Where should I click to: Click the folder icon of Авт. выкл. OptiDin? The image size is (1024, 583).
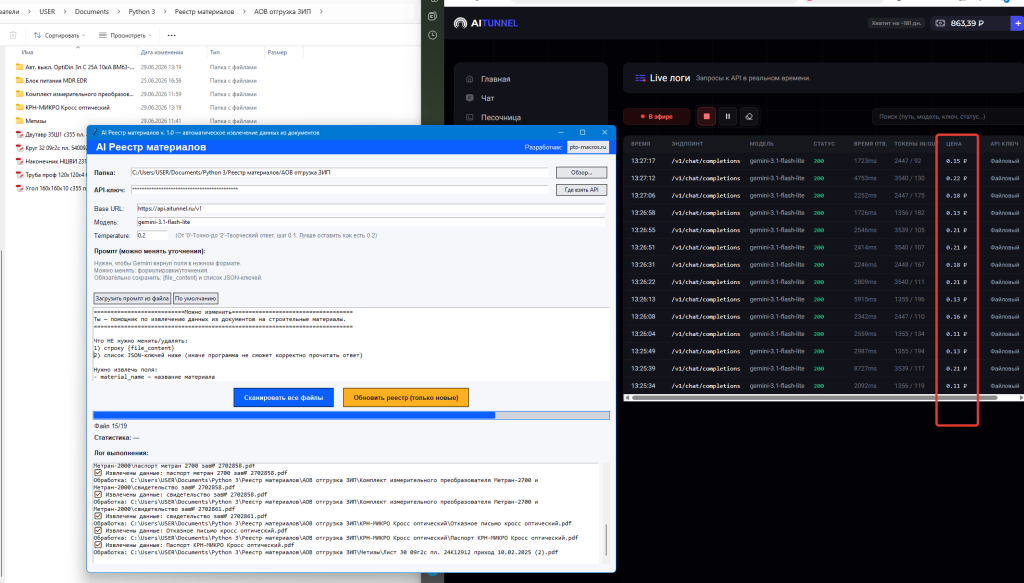20,67
